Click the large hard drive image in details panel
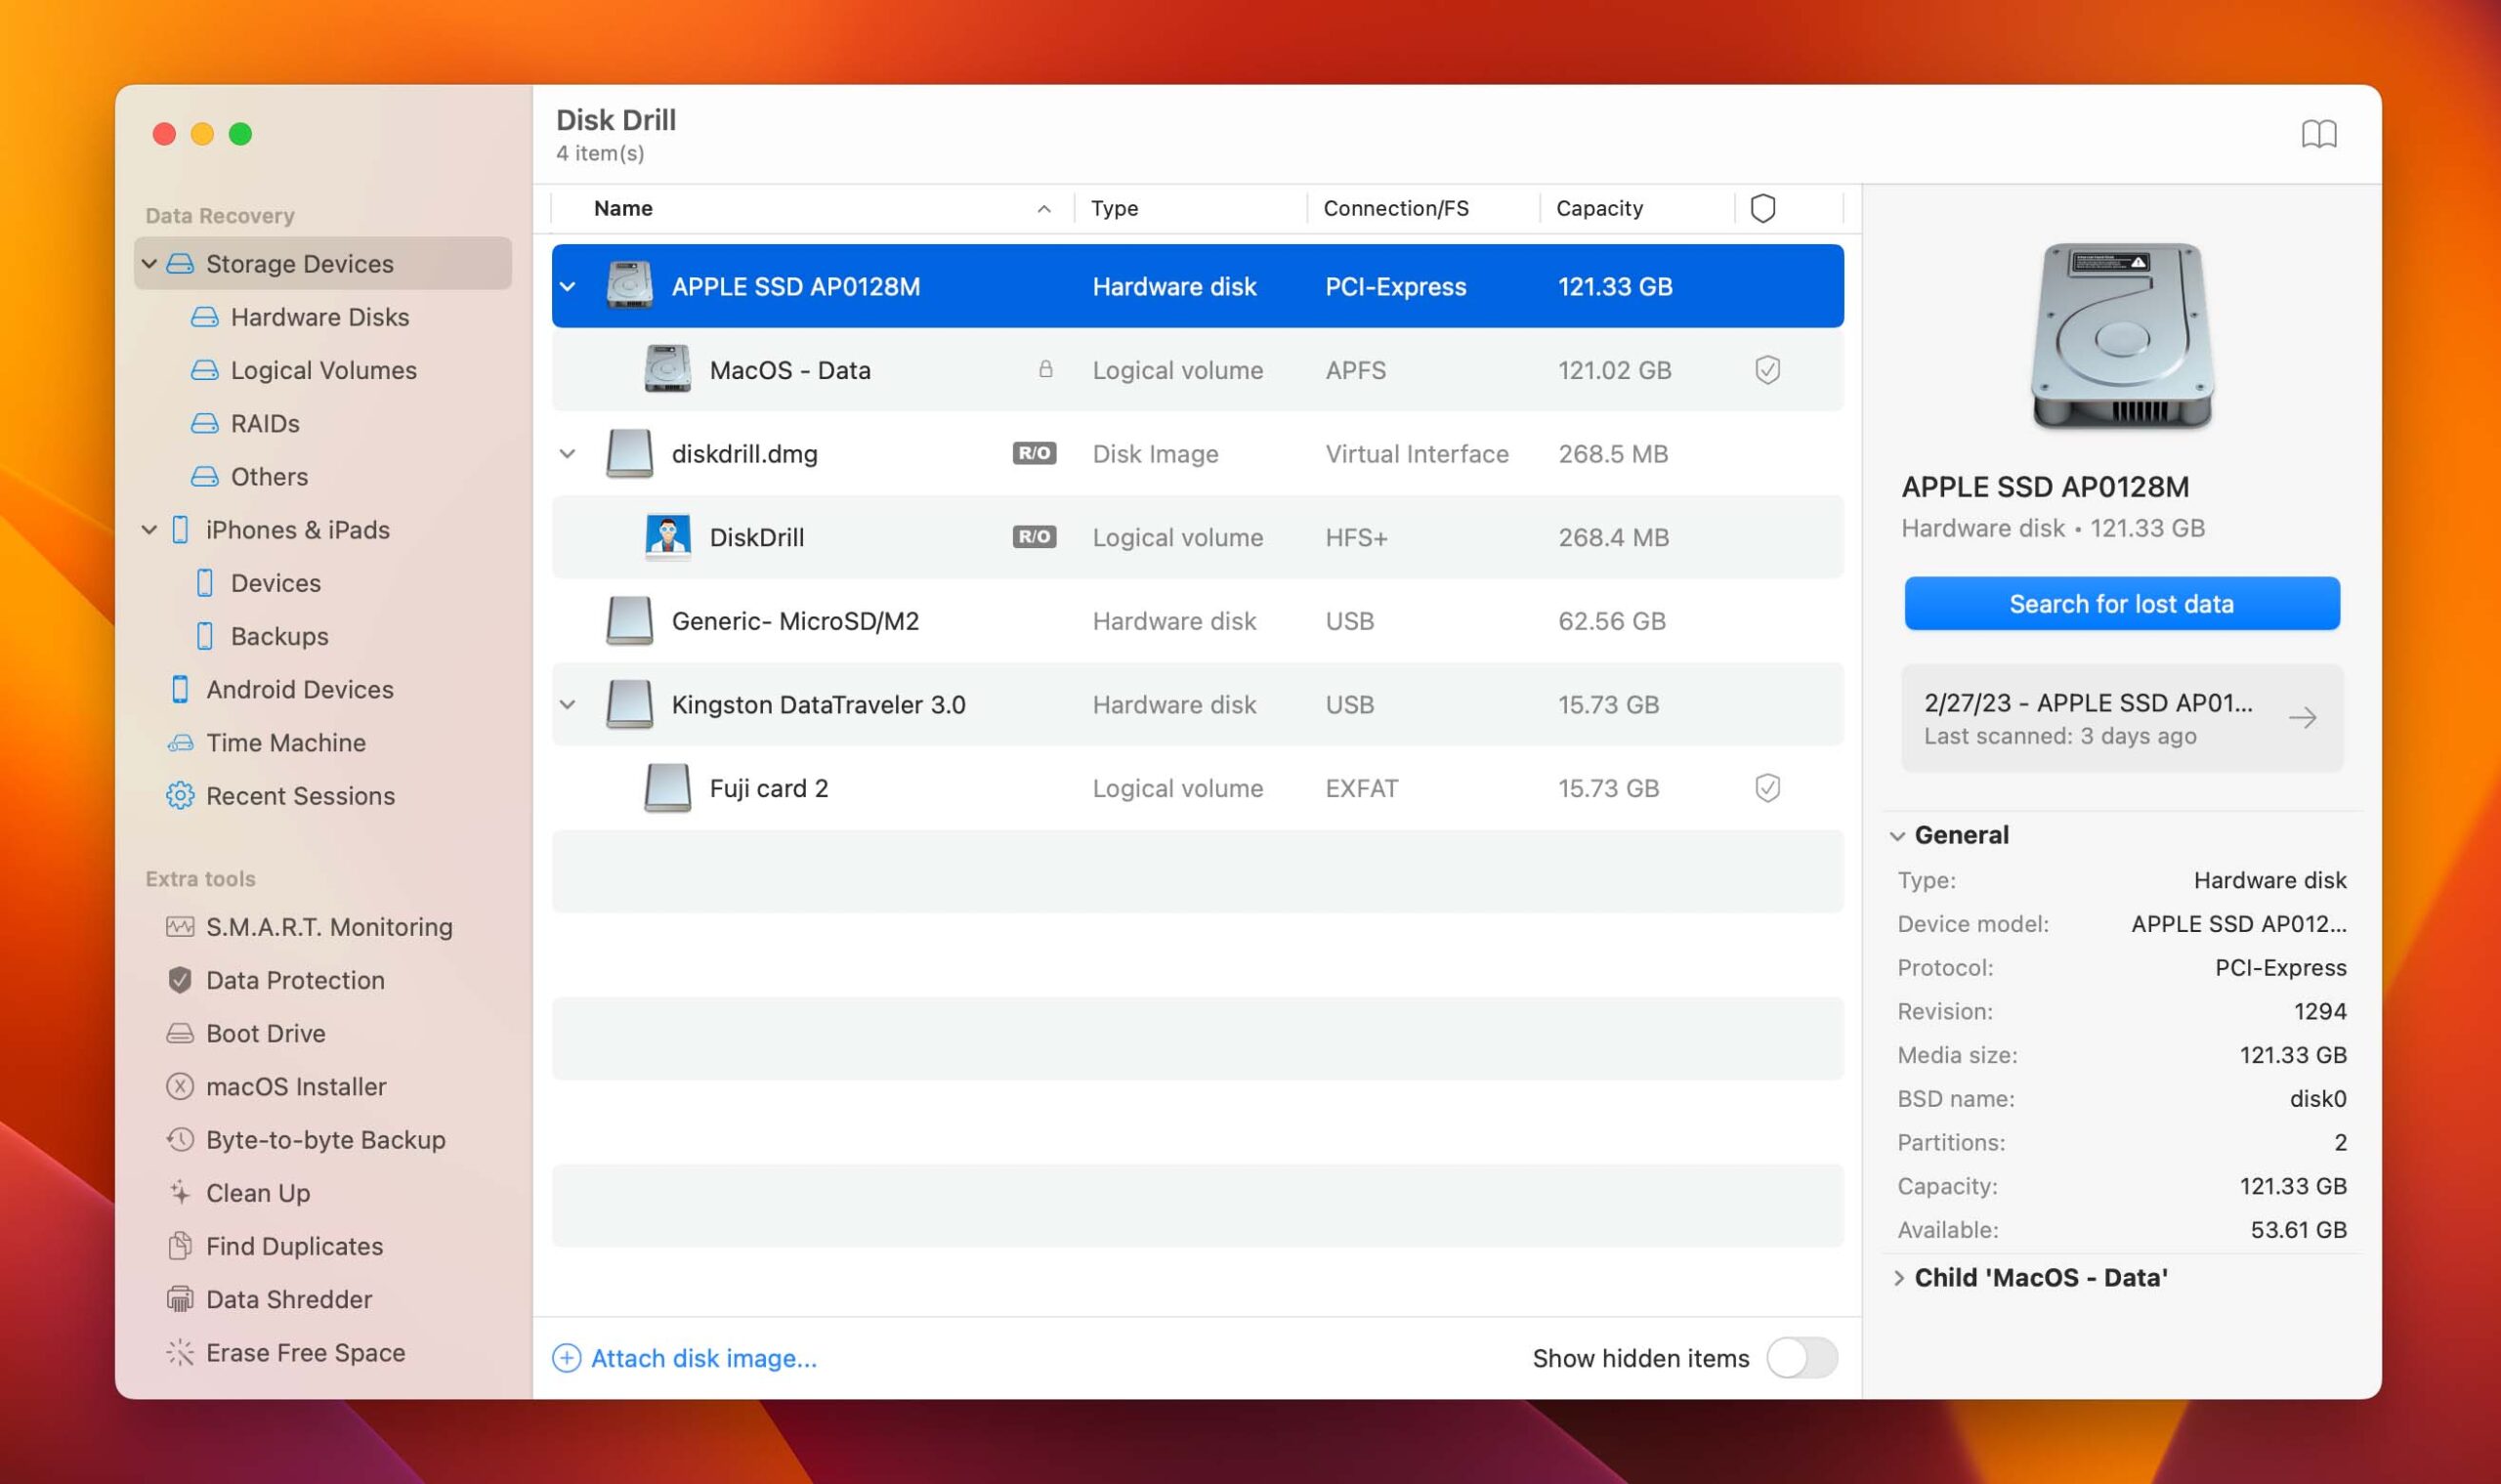Image resolution: width=2501 pixels, height=1484 pixels. [2122, 336]
